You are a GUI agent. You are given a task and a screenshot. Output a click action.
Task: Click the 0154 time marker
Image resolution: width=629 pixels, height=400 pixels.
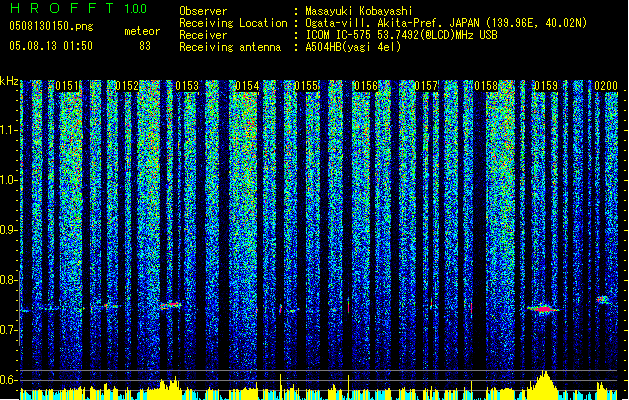(x=247, y=86)
